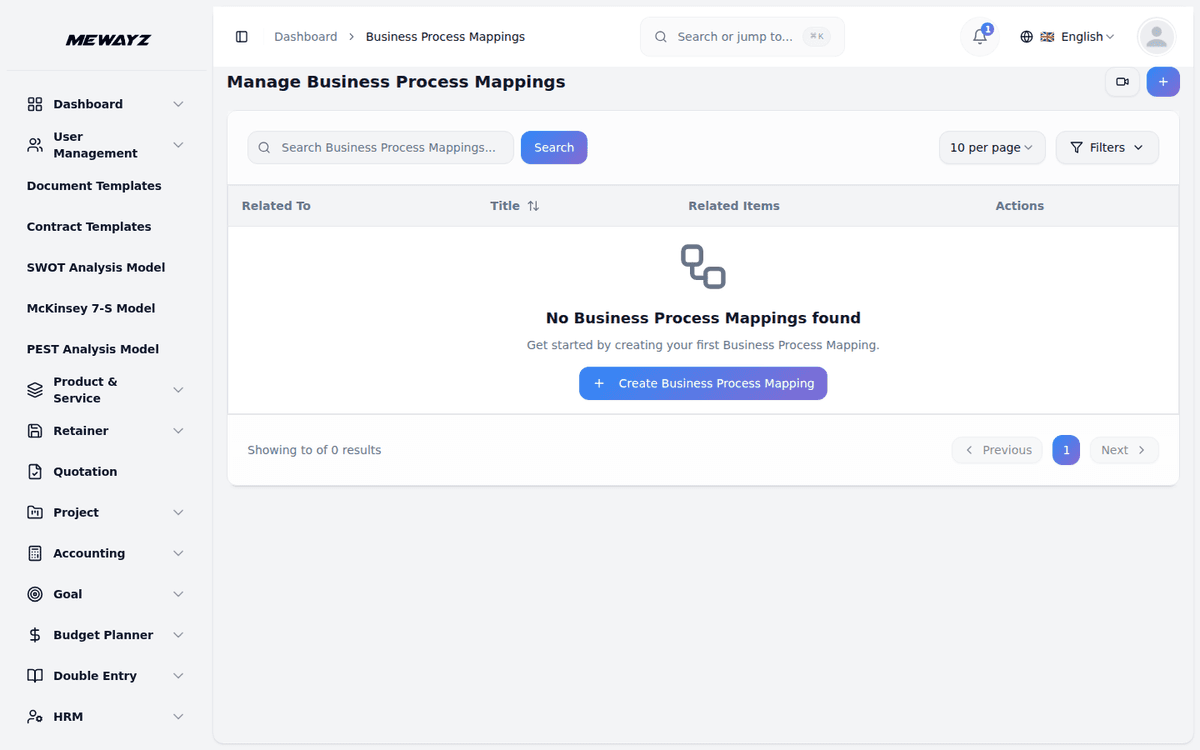Open the user avatar menu
Image resolution: width=1200 pixels, height=750 pixels.
click(1156, 37)
